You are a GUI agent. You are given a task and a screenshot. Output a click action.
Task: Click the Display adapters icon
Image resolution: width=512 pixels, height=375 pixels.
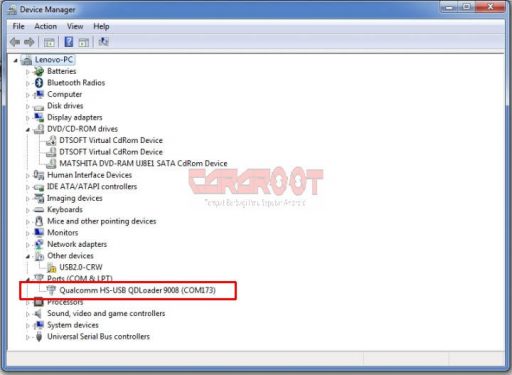coord(39,117)
